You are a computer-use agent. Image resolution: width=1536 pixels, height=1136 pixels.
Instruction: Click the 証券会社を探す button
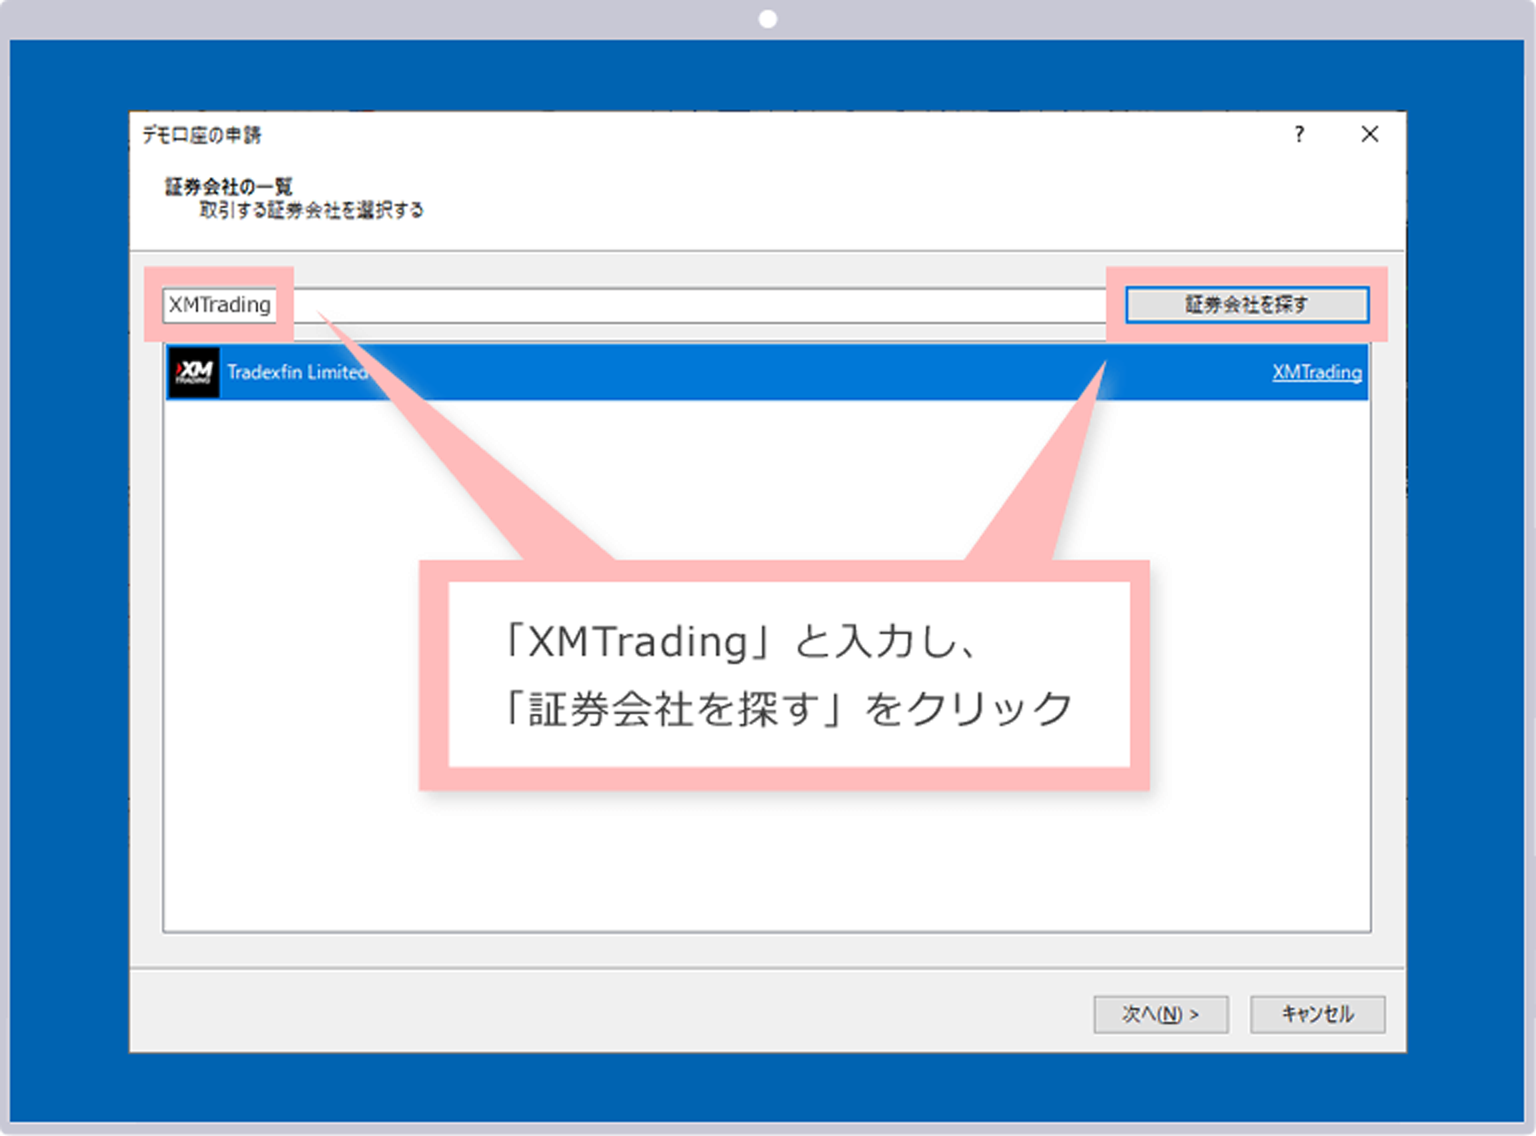[1247, 305]
